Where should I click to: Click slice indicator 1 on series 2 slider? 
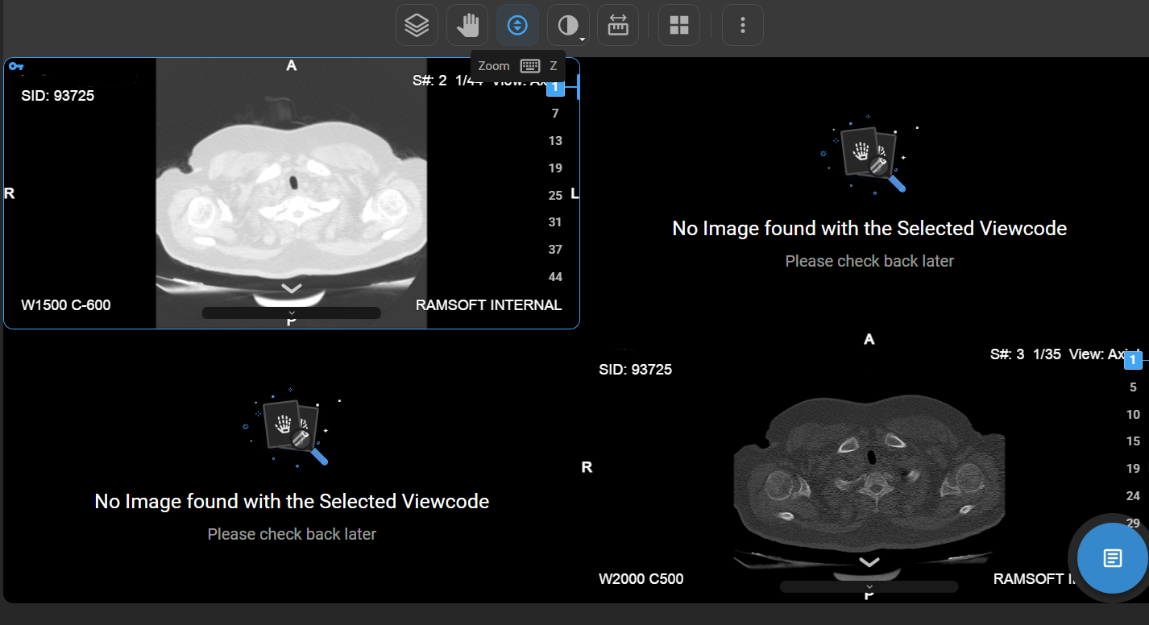[x=555, y=88]
